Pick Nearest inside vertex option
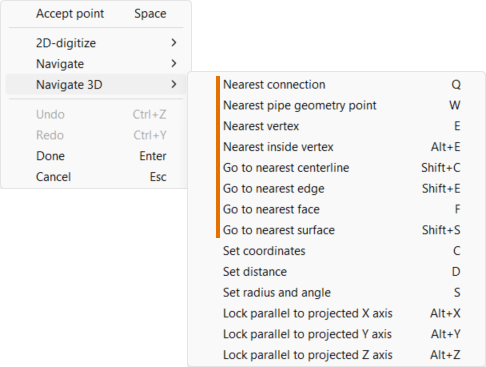Screen dimensions: 486x367 point(337,147)
